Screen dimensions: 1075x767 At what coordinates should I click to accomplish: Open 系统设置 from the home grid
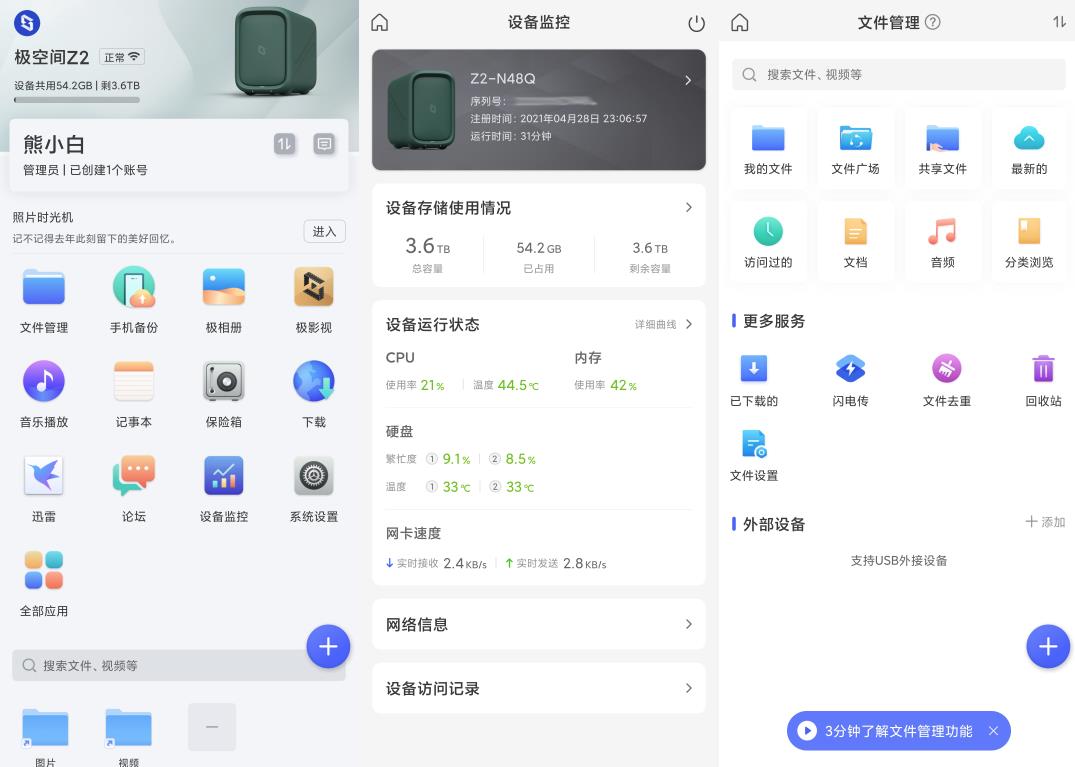point(313,475)
